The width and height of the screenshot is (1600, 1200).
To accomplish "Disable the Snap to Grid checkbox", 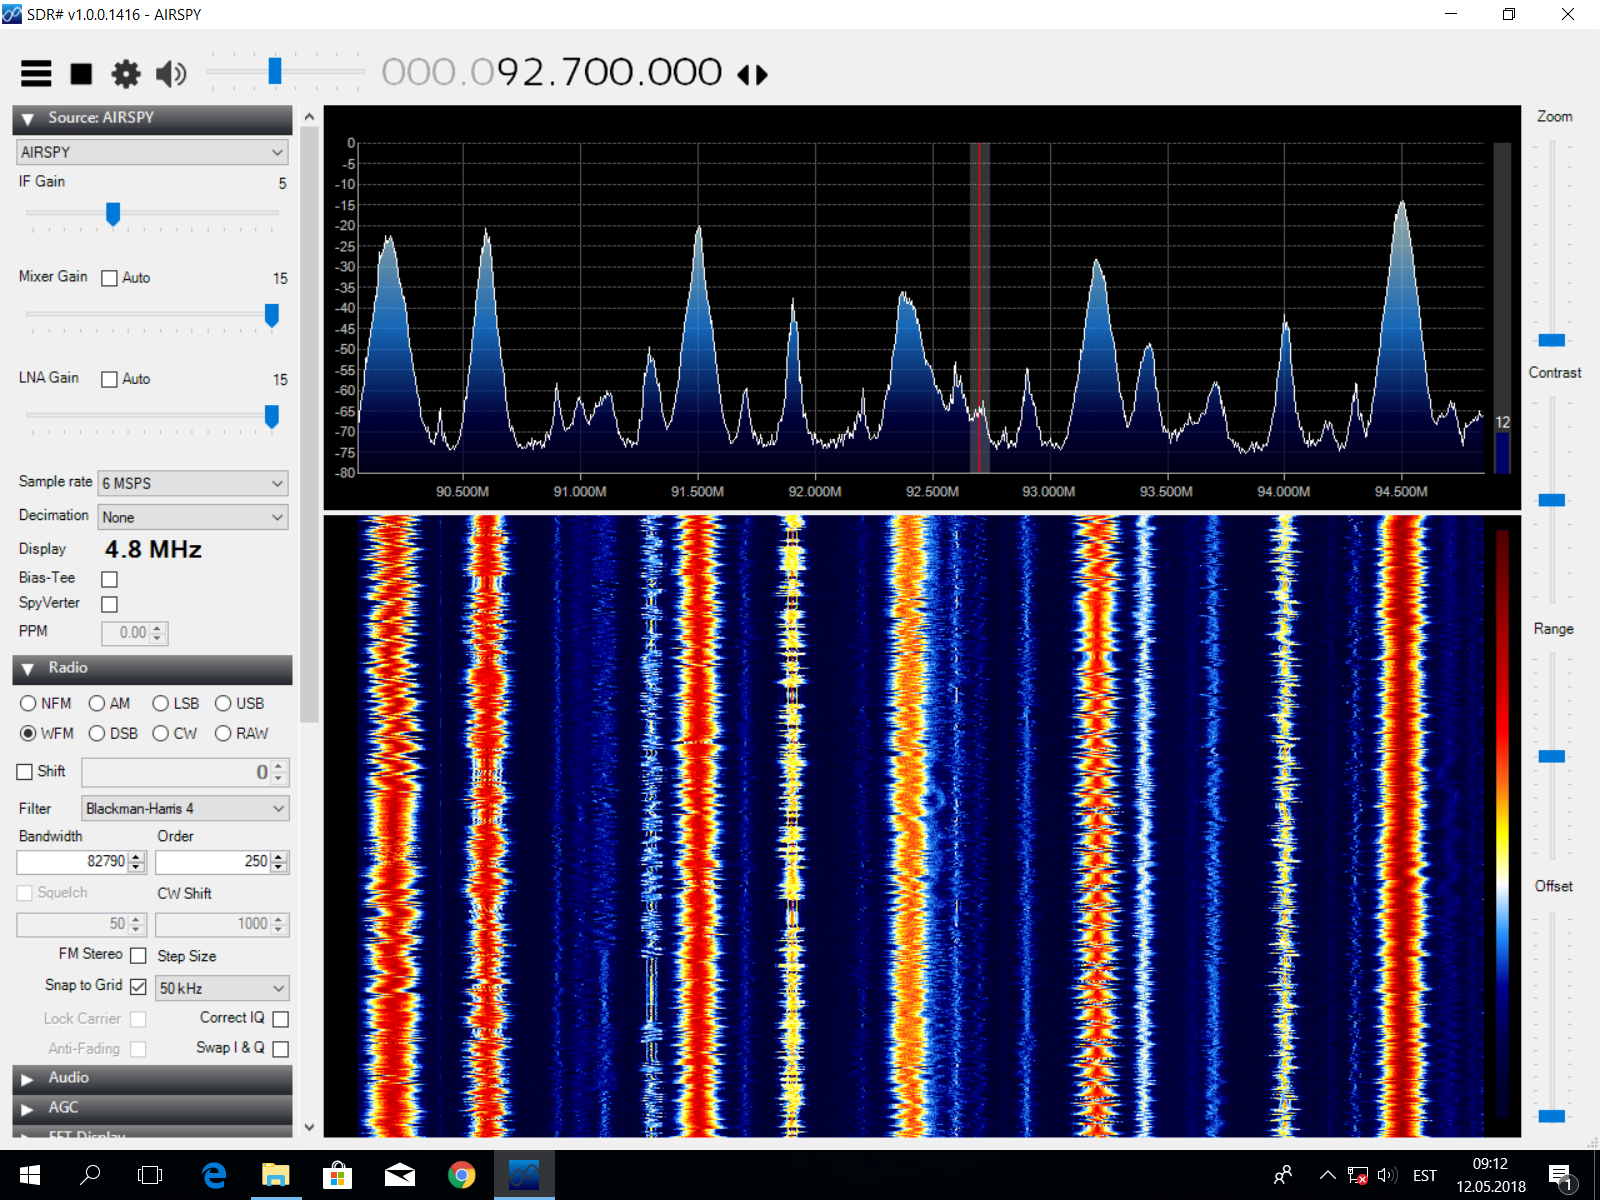I will [138, 987].
